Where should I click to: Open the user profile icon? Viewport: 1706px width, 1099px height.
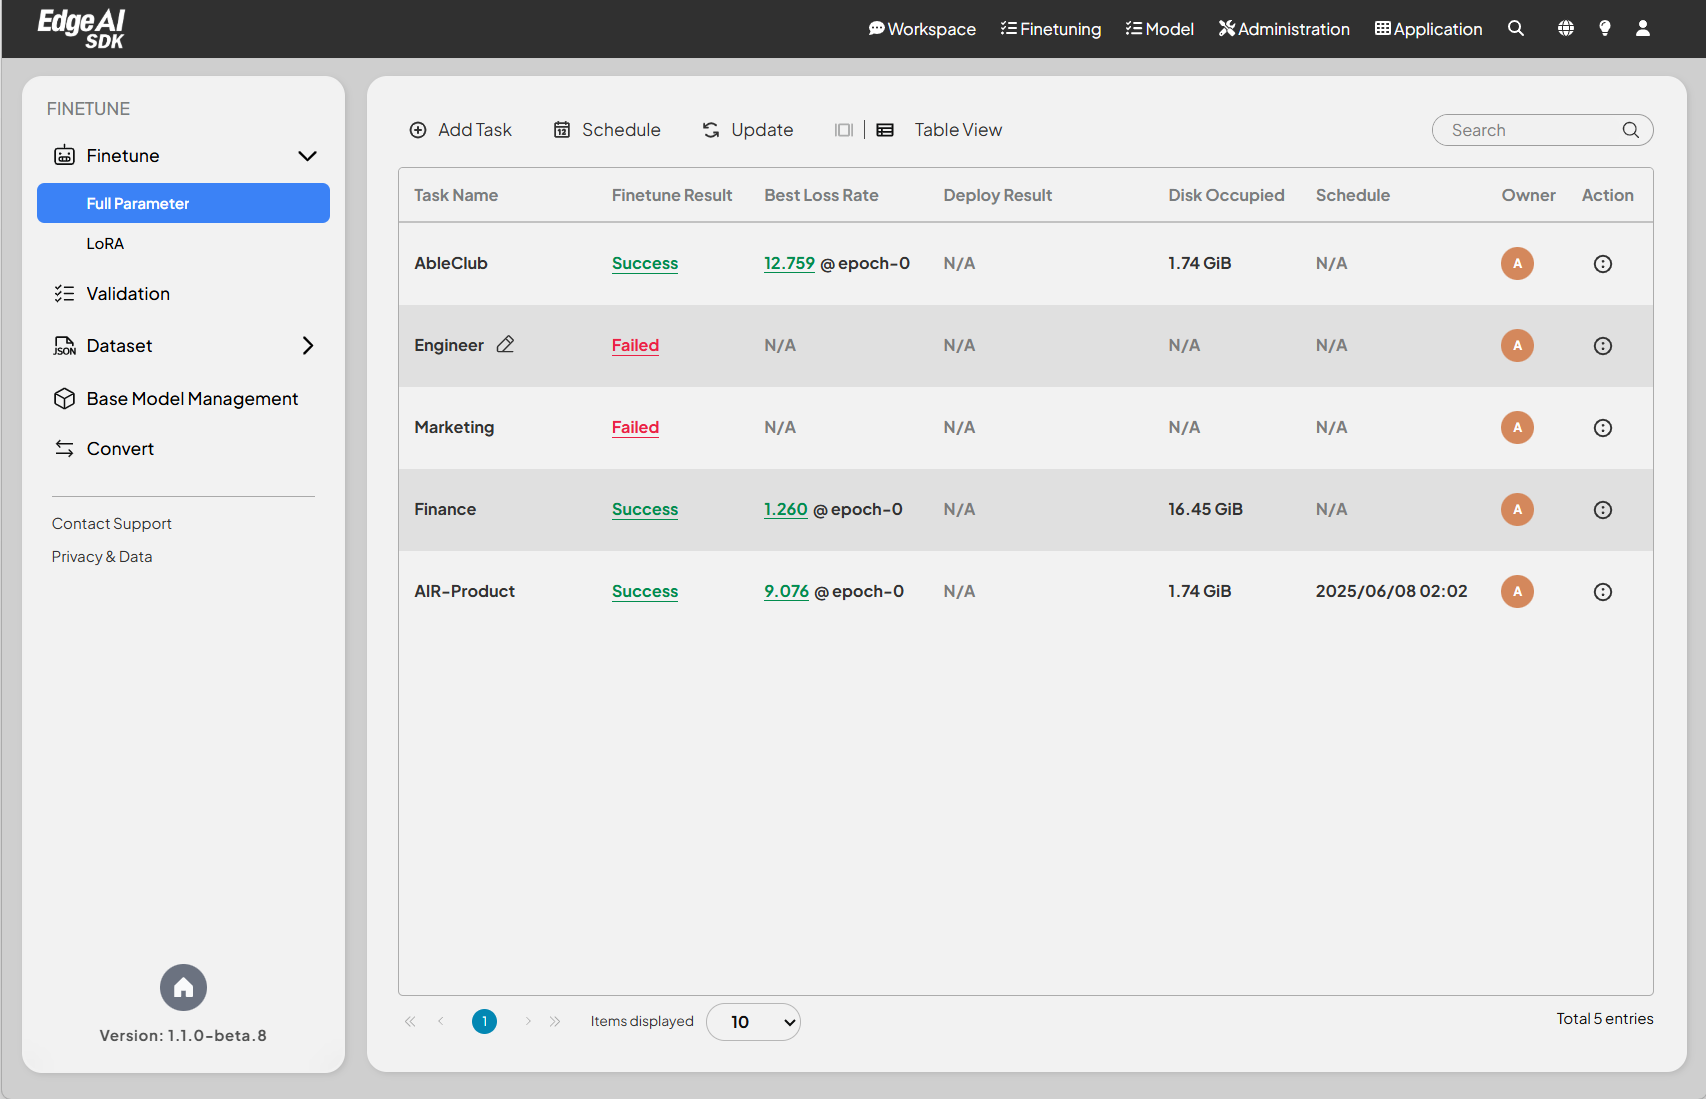click(1642, 29)
